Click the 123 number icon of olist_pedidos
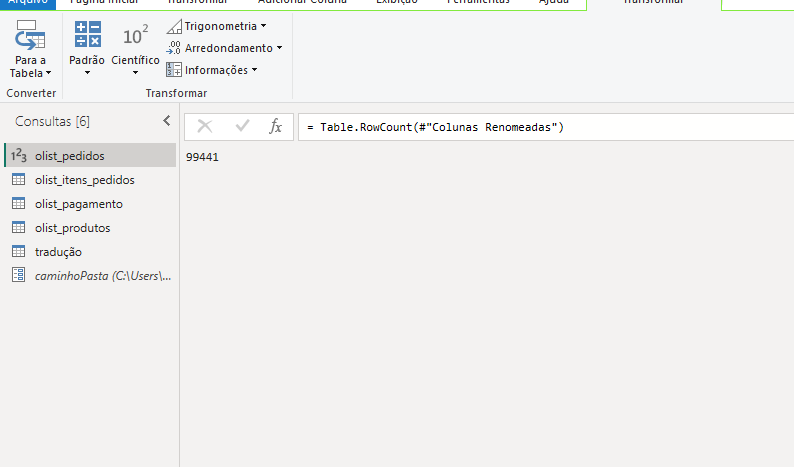 (x=19, y=155)
